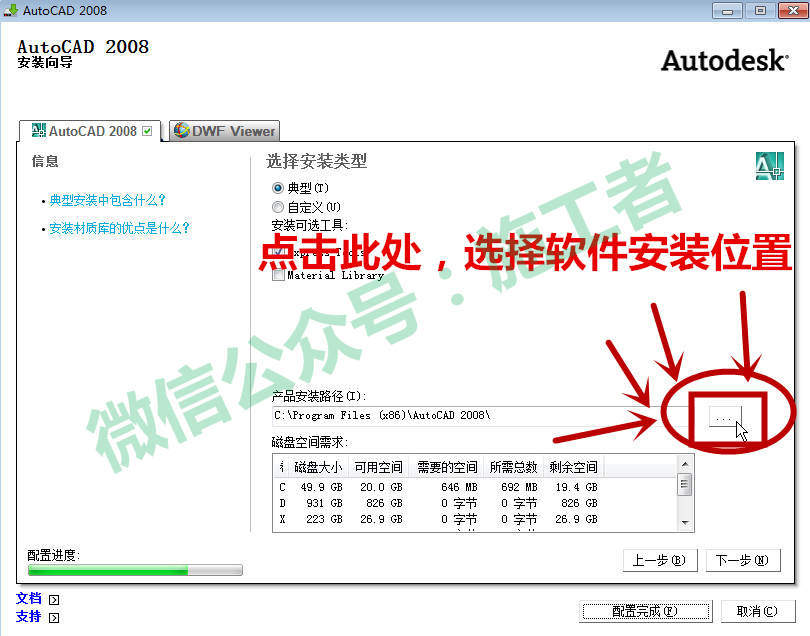Viewport: 810px width, 636px height.
Task: Click the 646 MB required space cell
Action: pos(459,487)
